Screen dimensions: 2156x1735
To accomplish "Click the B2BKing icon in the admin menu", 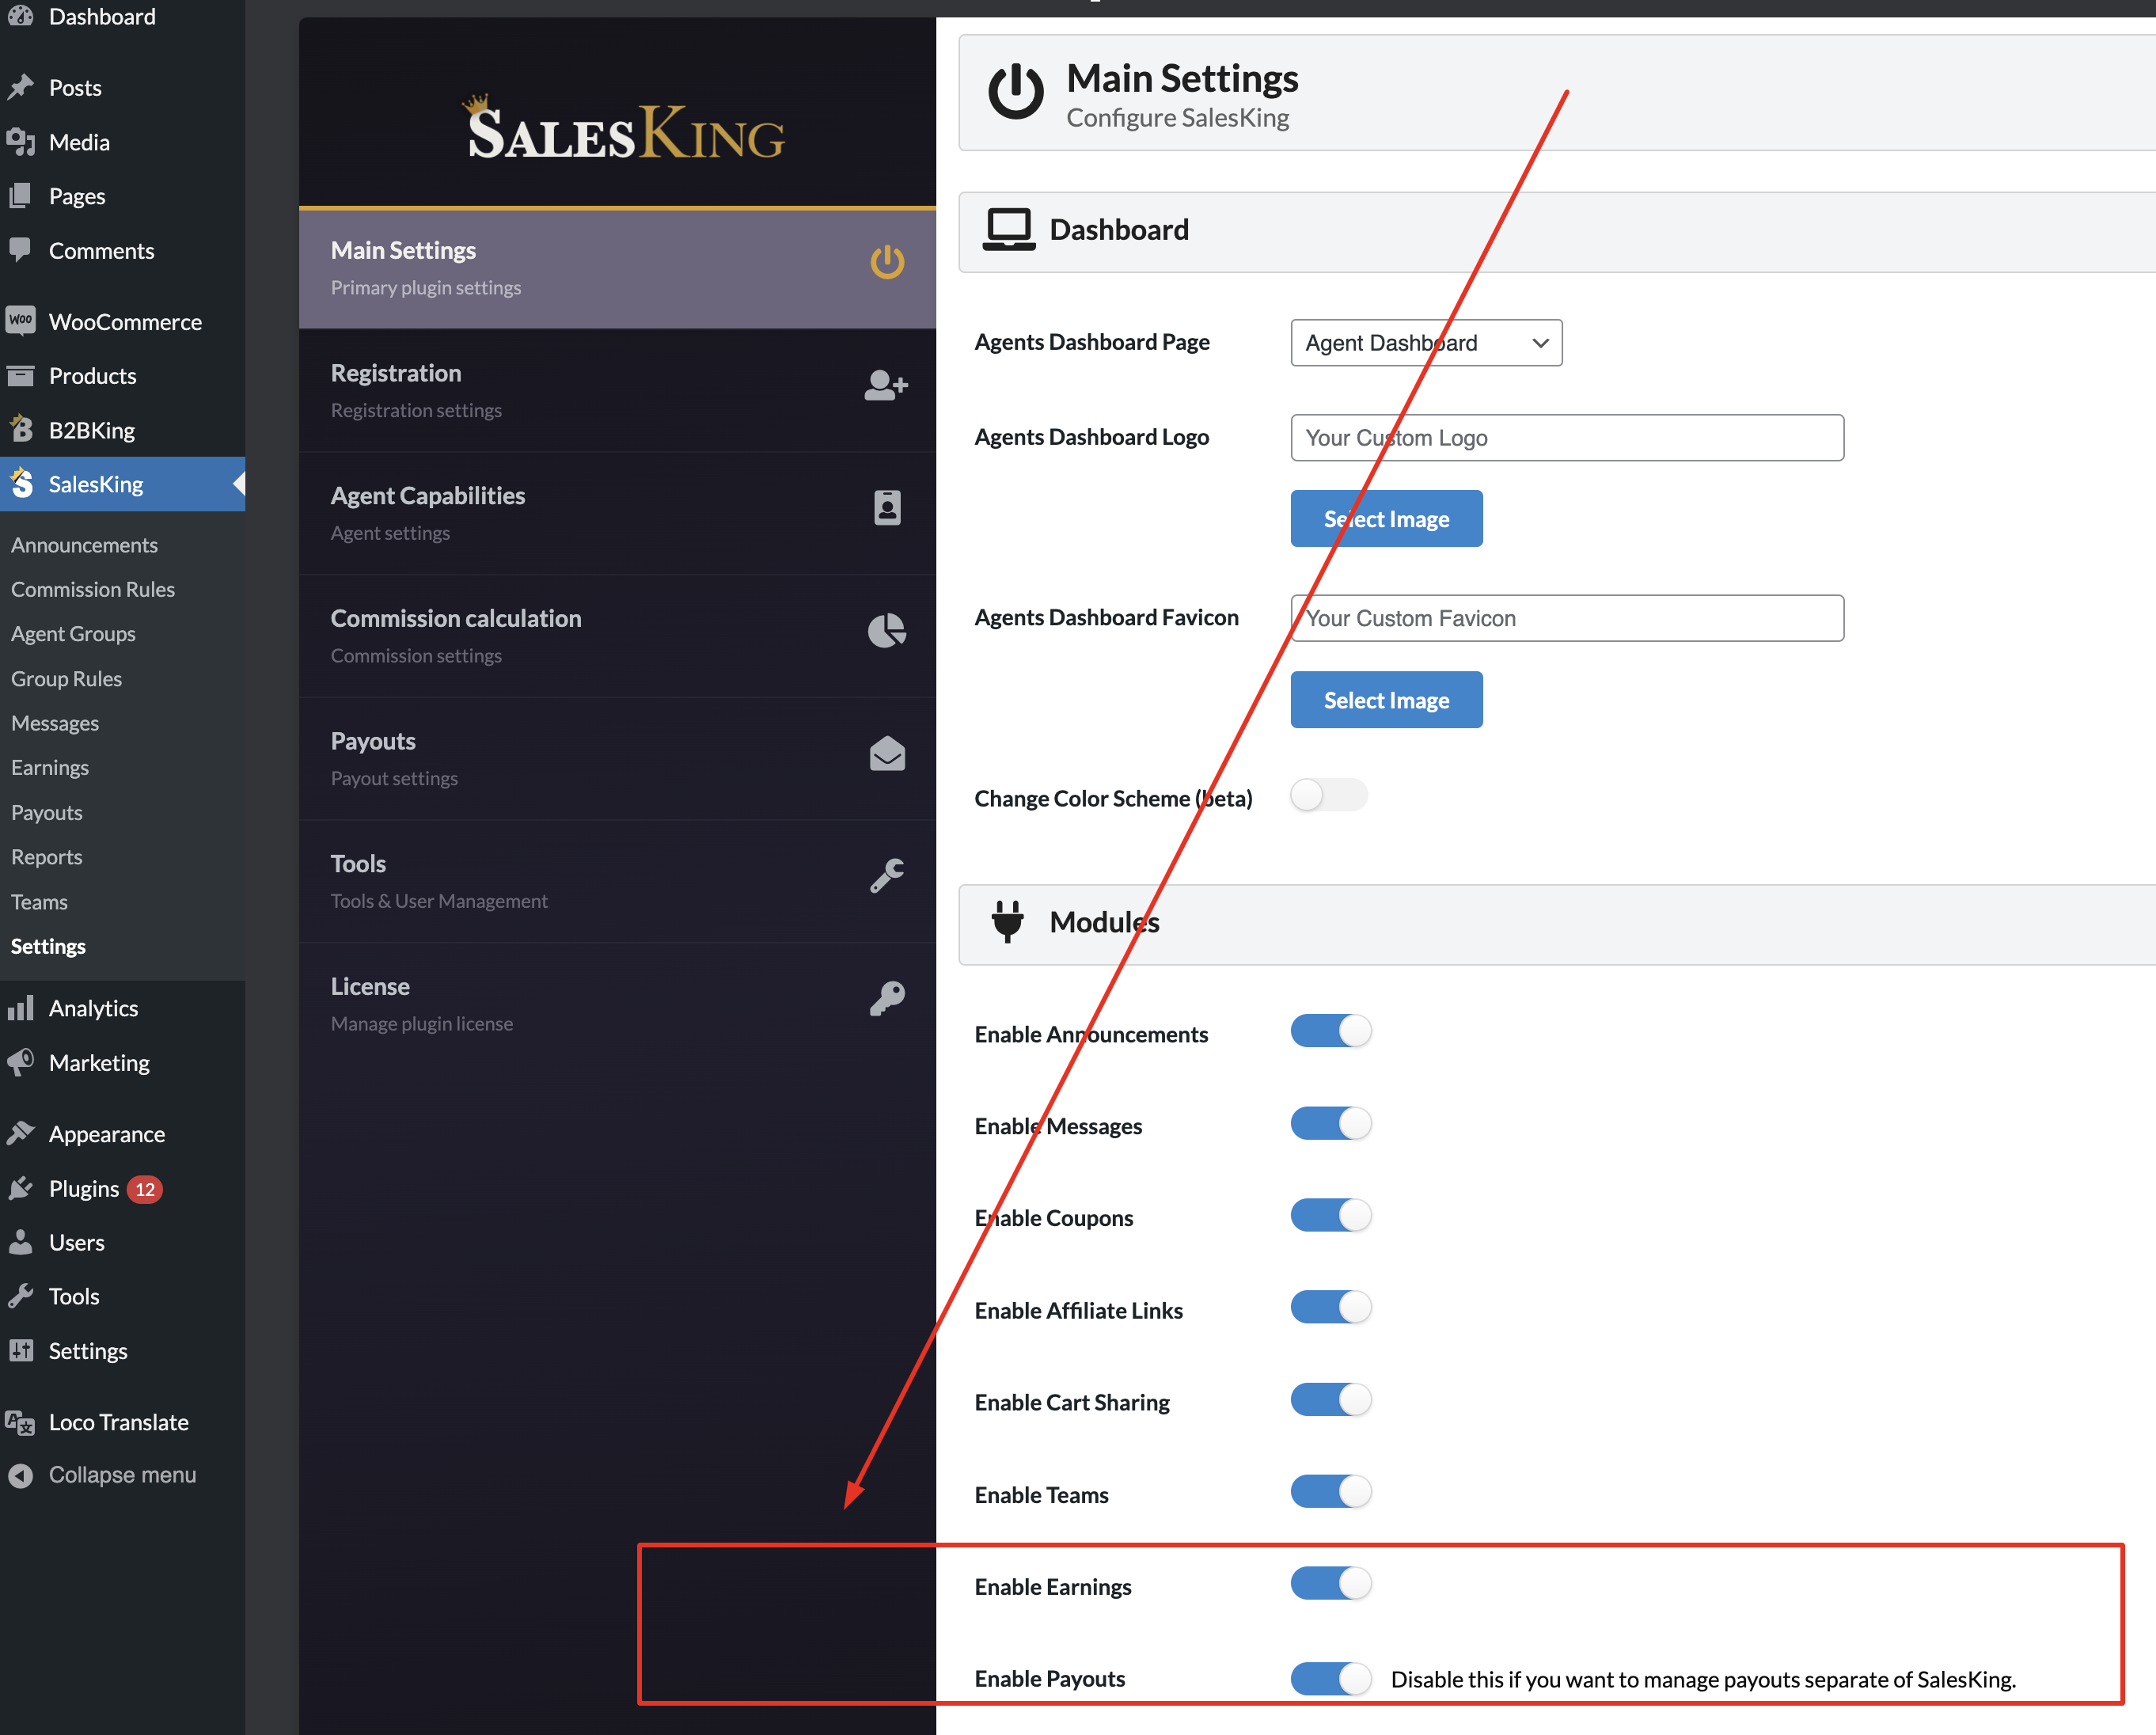I will [21, 430].
